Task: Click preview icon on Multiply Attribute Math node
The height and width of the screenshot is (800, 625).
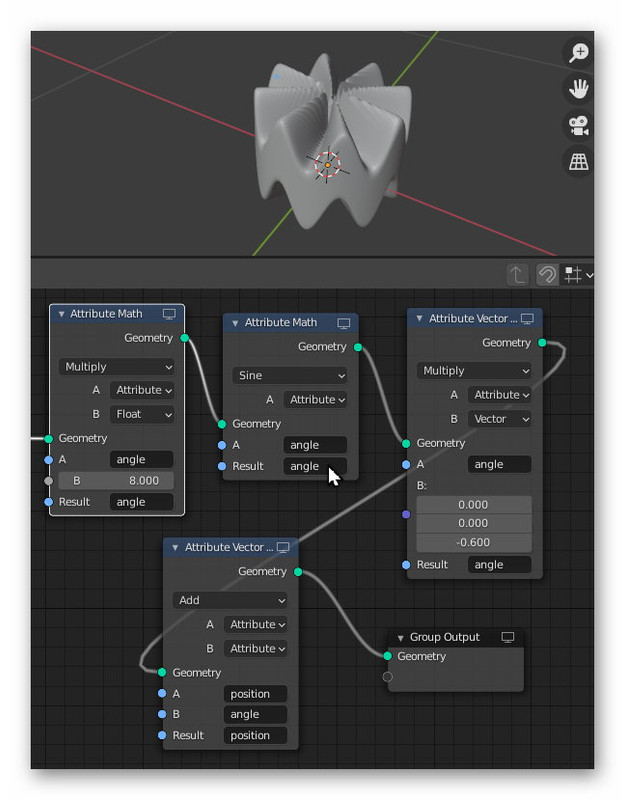Action: [169, 314]
